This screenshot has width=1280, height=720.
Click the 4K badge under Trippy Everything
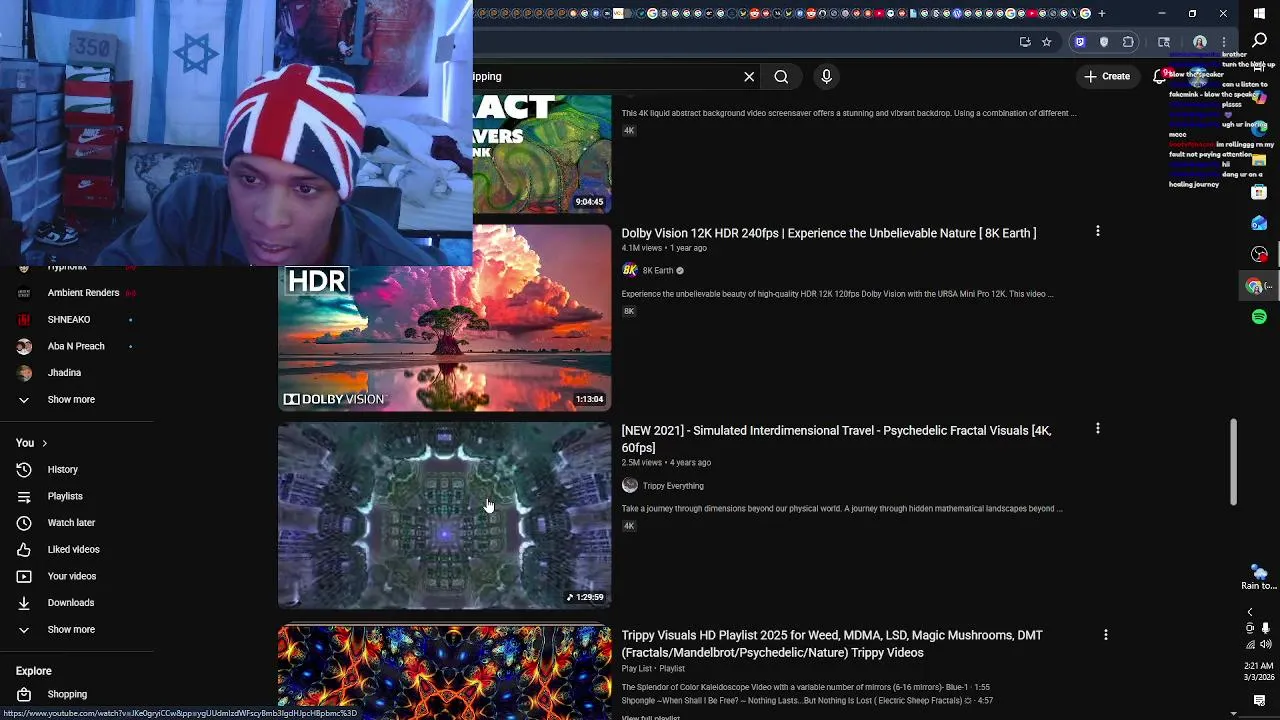(629, 526)
